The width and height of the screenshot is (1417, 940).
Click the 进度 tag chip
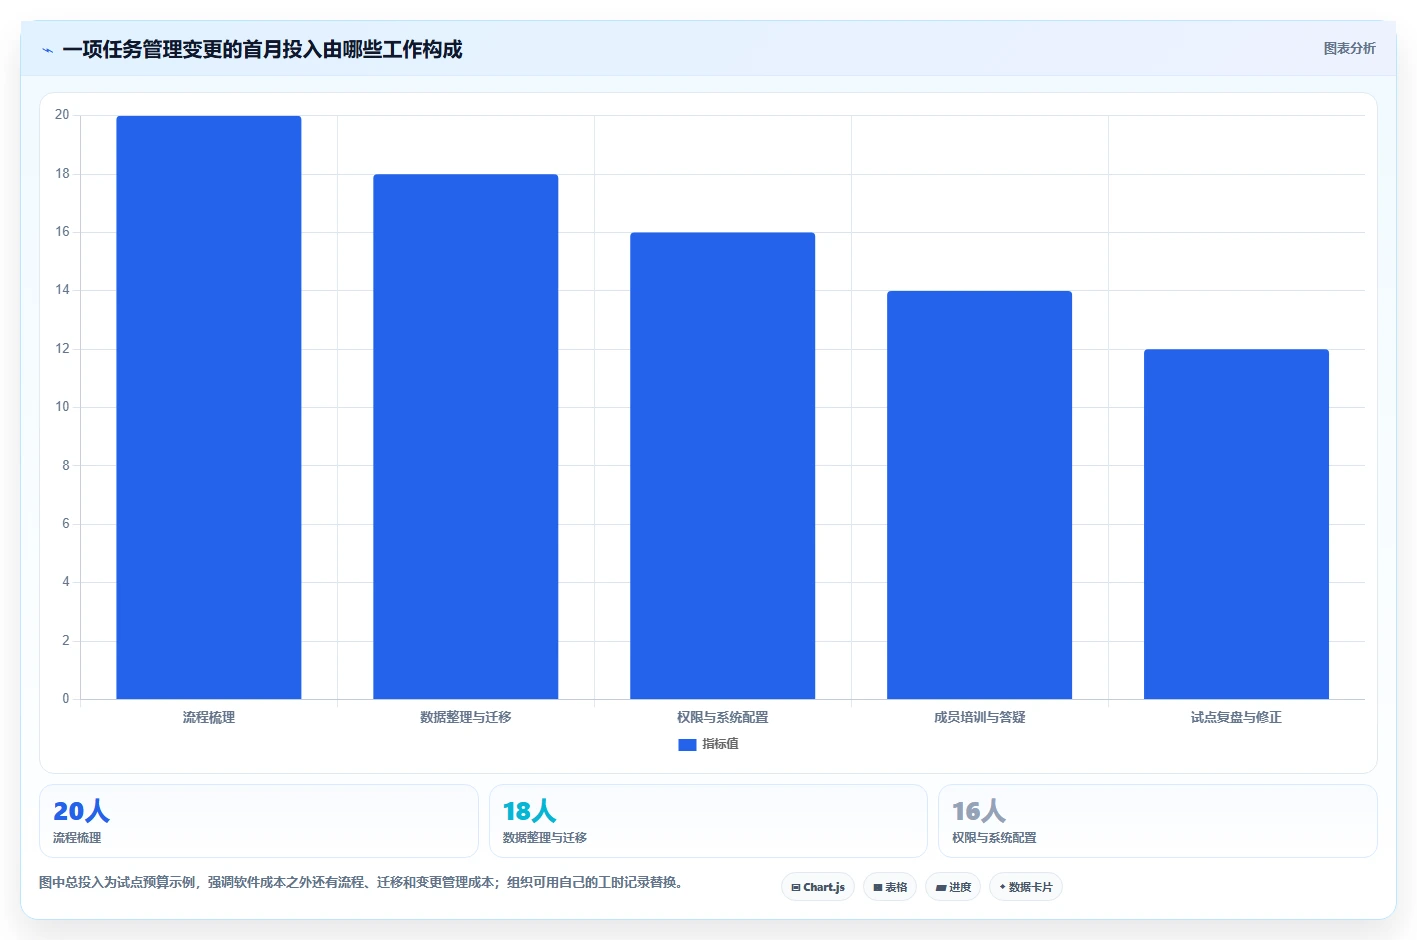click(x=953, y=887)
